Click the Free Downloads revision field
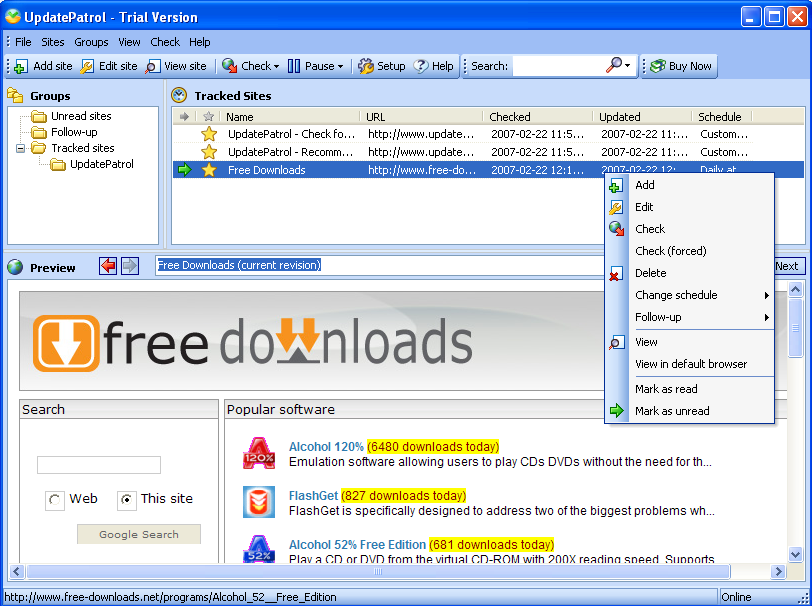The height and width of the screenshot is (606, 812). pyautogui.click(x=381, y=265)
